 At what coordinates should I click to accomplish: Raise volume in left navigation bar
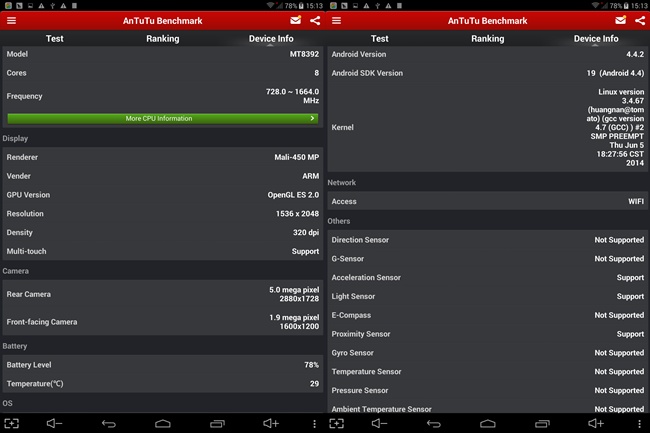pos(271,423)
